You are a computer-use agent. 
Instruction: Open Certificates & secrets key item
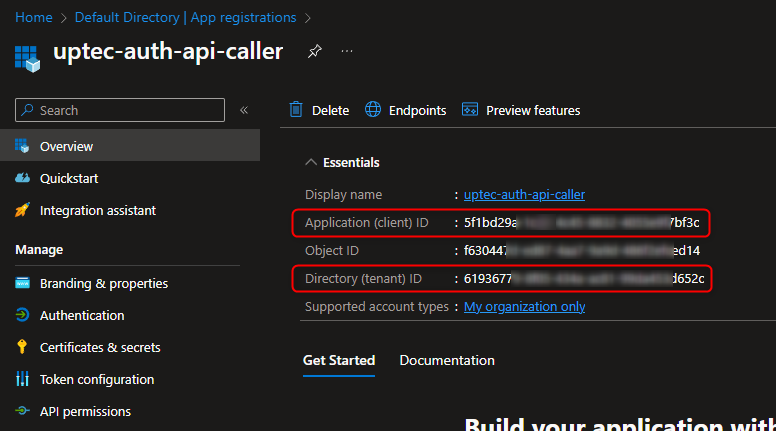click(99, 347)
